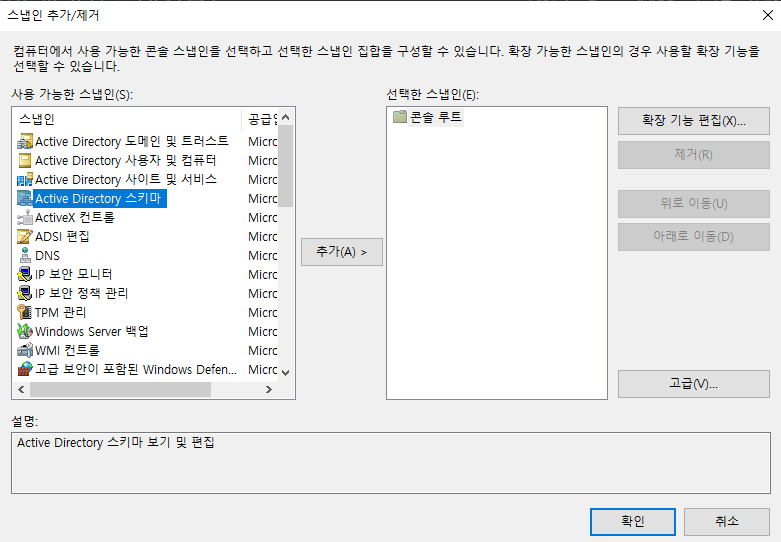This screenshot has width=781, height=542.
Task: Click the Windows Server 백업 icon
Action: [x=25, y=331]
